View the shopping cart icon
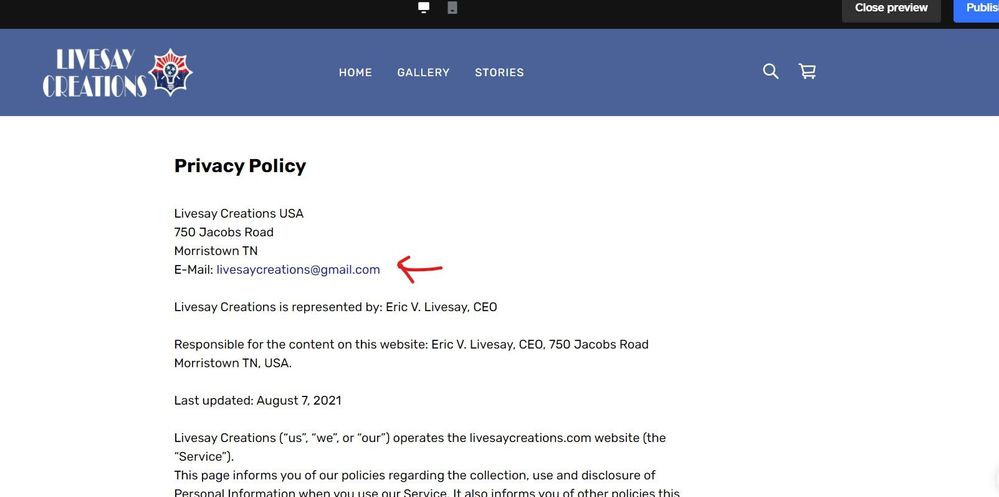Image resolution: width=999 pixels, height=497 pixels. click(x=807, y=71)
